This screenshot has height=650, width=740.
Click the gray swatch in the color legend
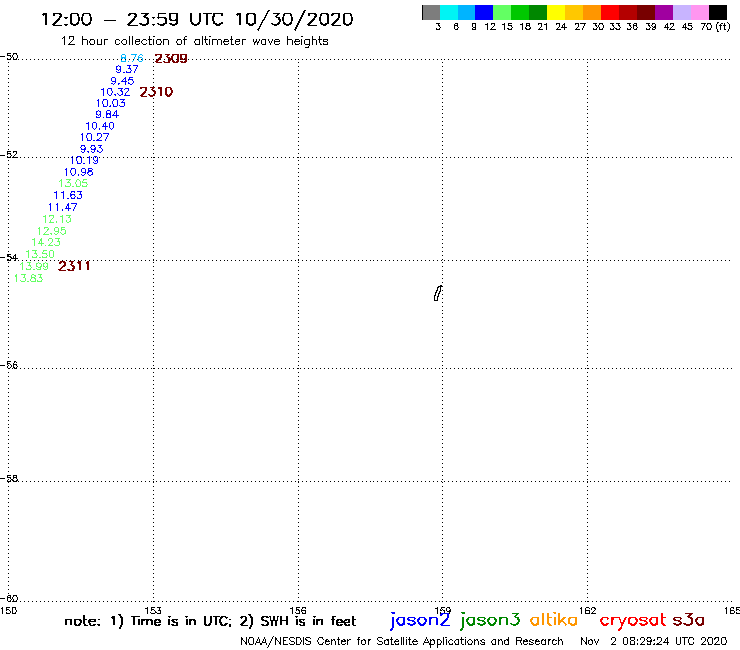point(431,12)
